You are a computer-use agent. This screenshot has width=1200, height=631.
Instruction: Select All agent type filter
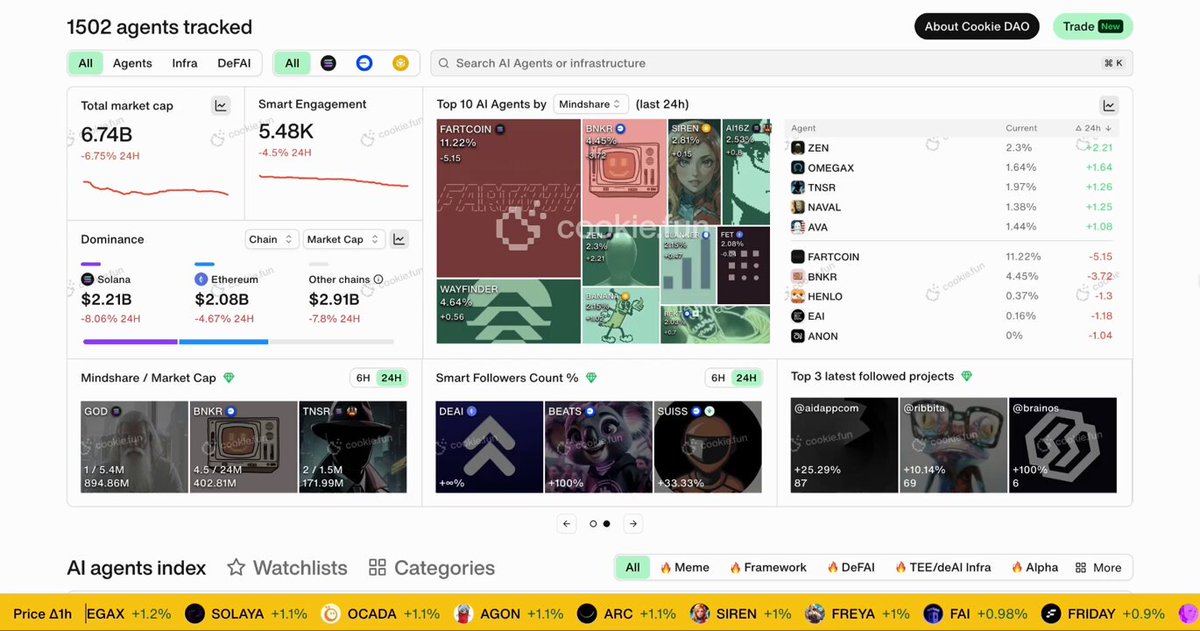click(x=85, y=63)
